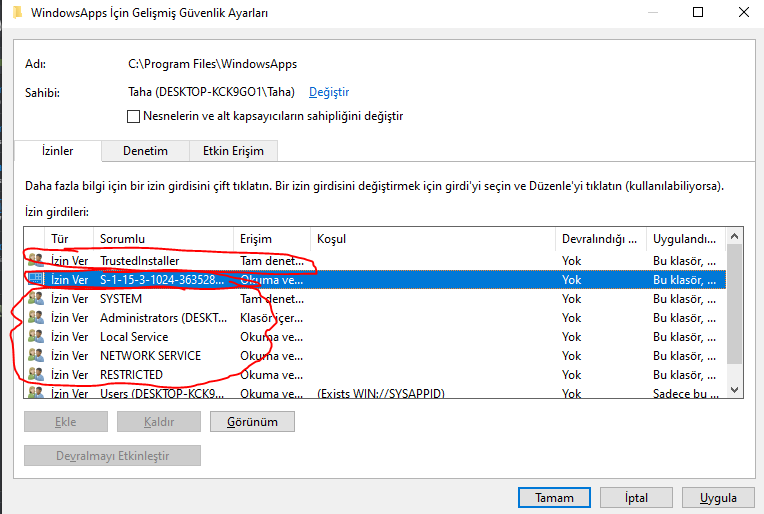Select the SYSTEM permission entry

375,299
